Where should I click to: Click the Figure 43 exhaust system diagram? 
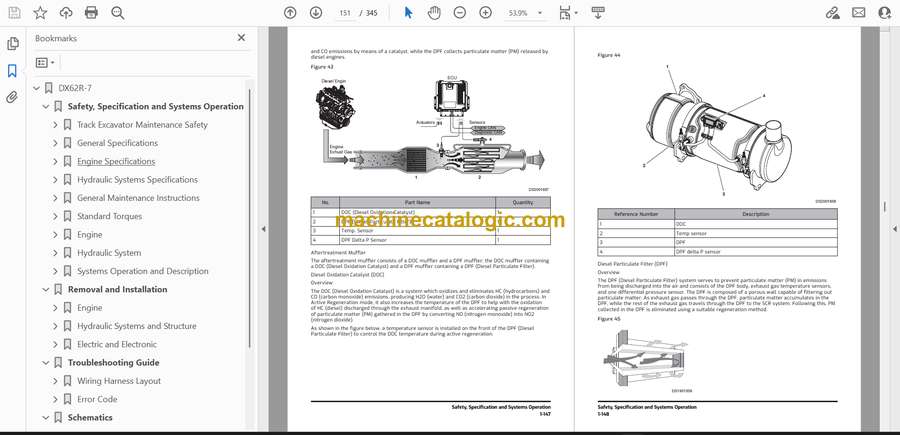(430, 130)
